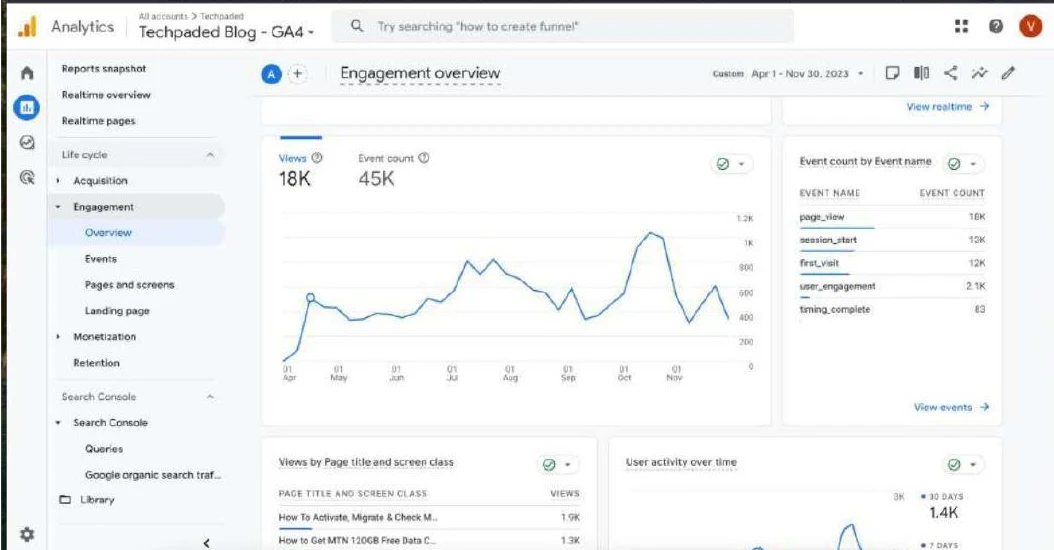Open the Google apps grid icon

pos(961,26)
